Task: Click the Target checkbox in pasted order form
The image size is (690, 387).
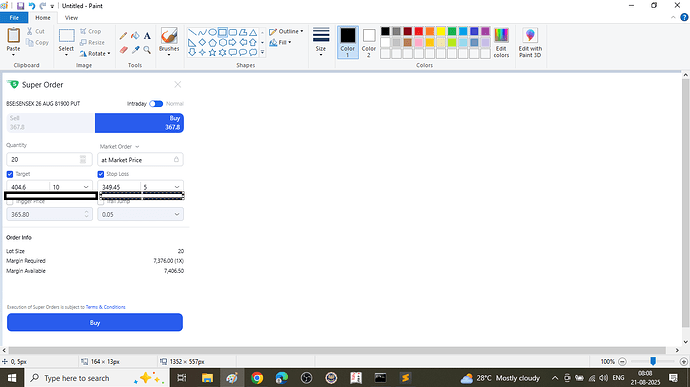Action: (10, 174)
